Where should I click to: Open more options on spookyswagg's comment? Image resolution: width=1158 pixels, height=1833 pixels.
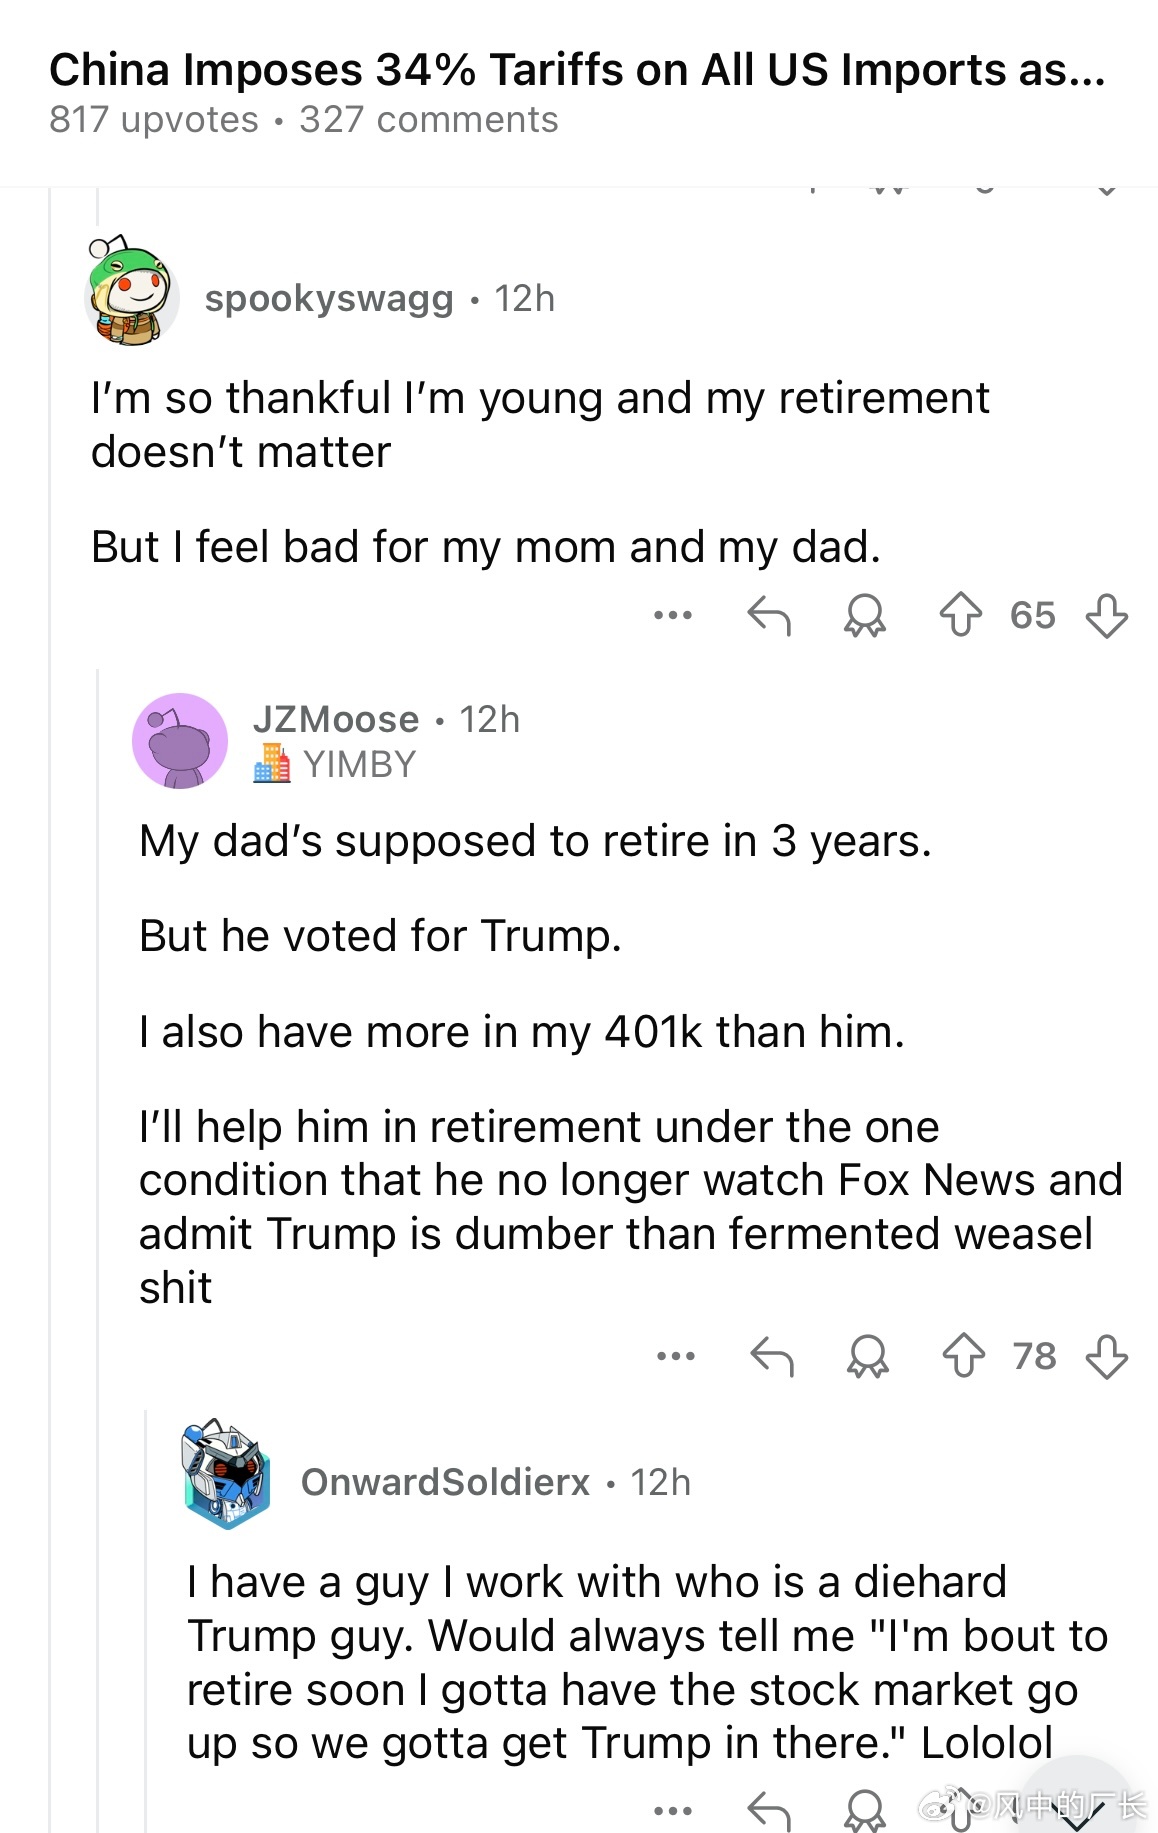(x=673, y=615)
